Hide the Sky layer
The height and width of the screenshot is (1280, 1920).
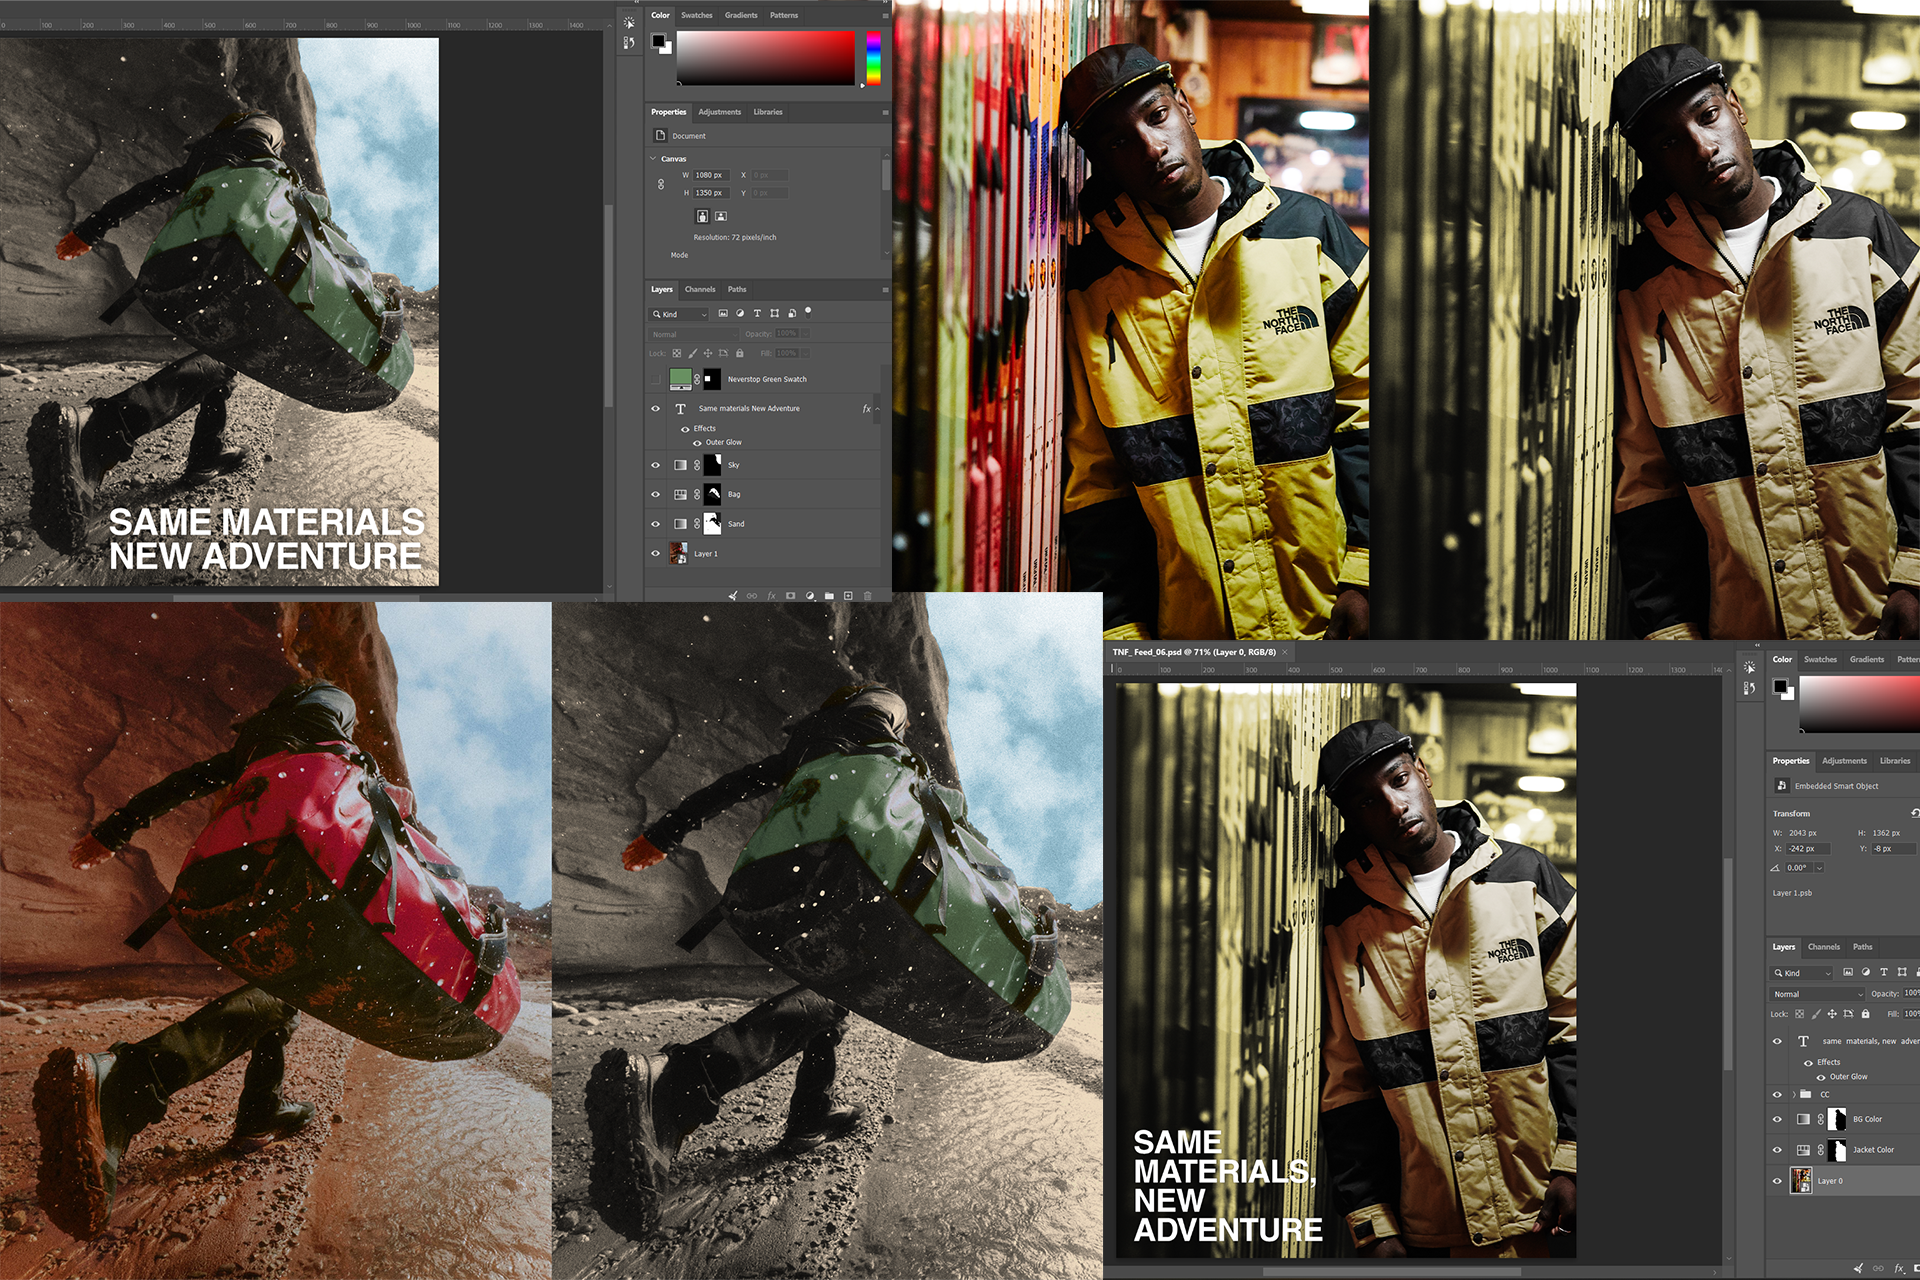tap(656, 465)
